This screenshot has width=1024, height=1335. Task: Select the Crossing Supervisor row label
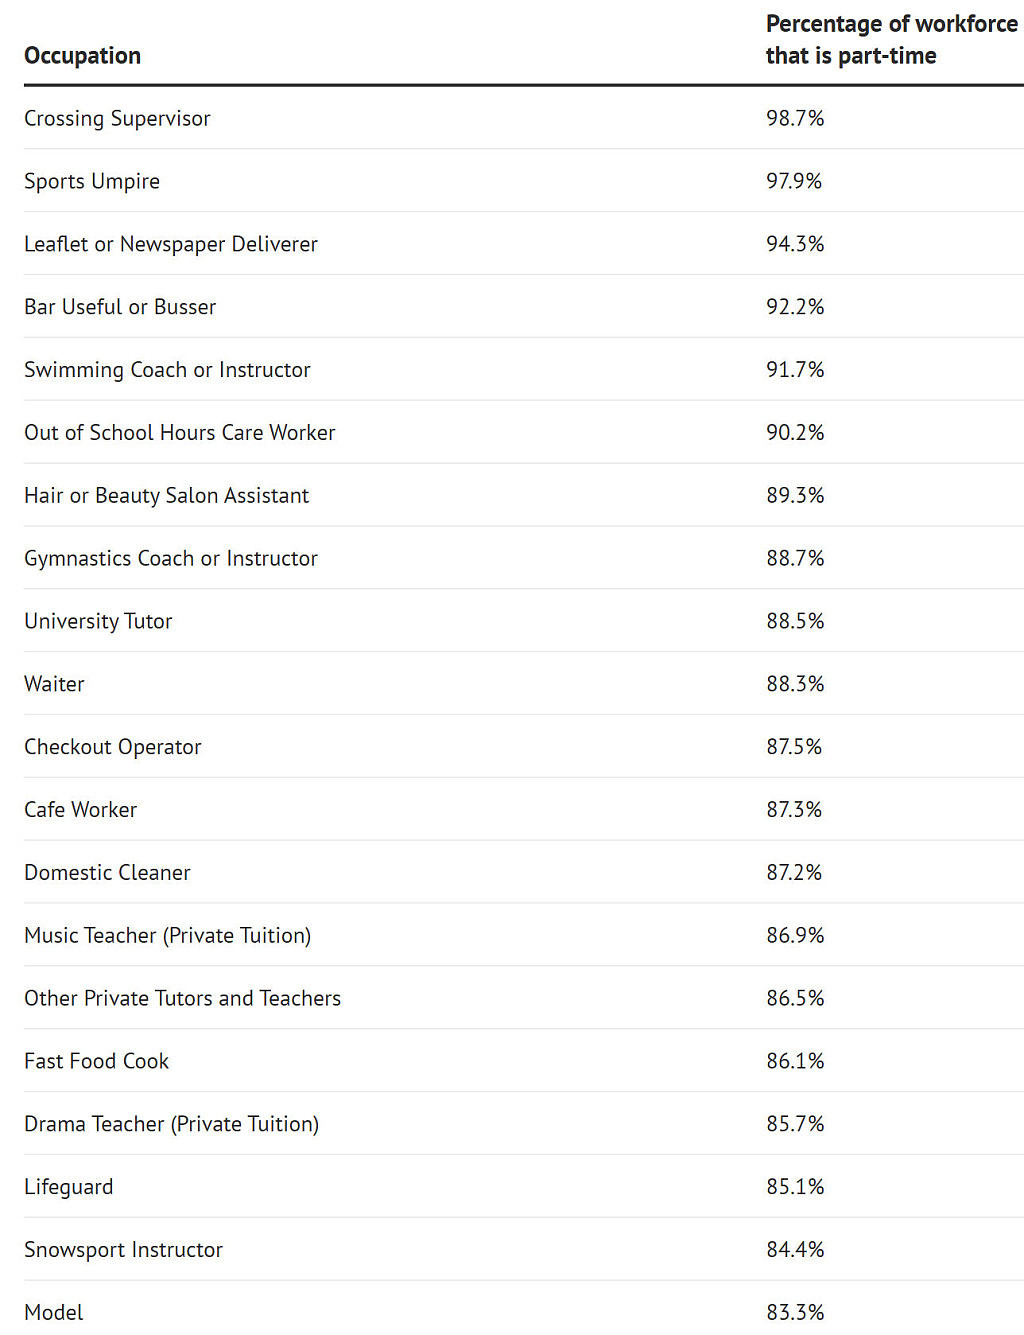click(117, 119)
